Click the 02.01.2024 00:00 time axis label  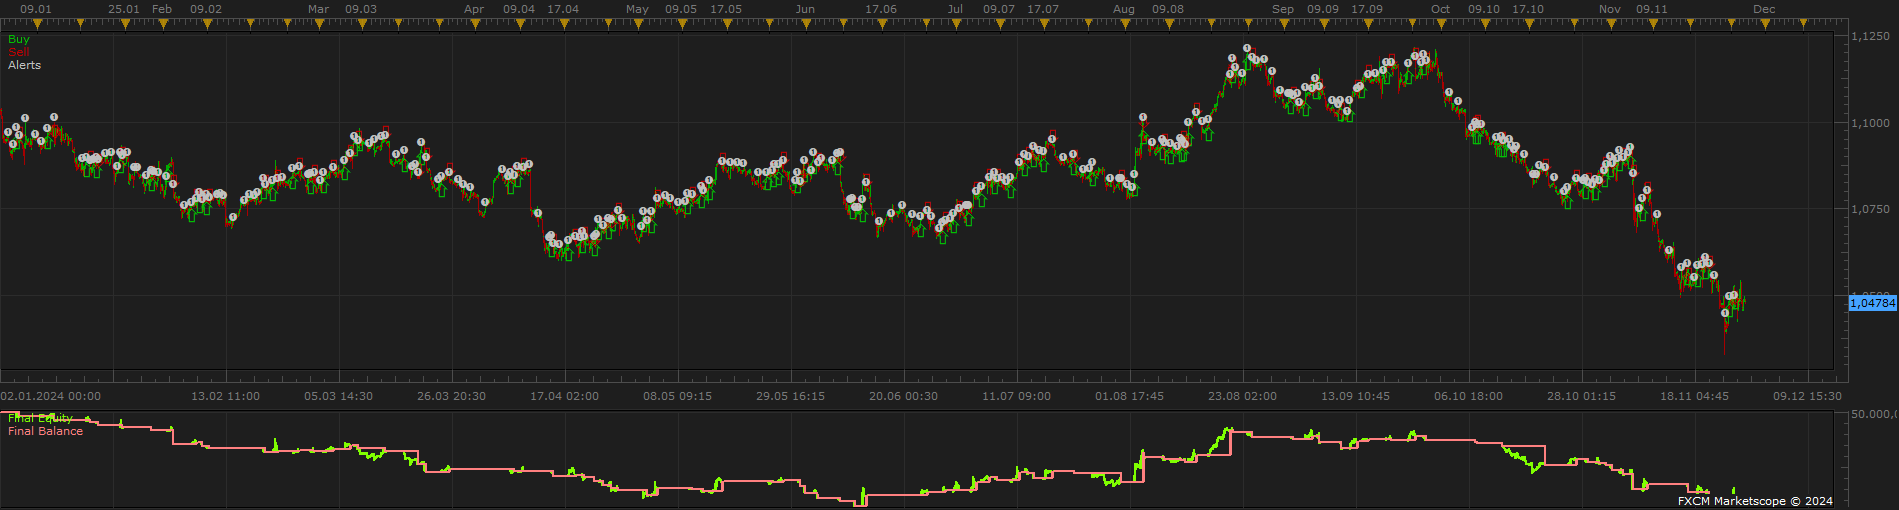click(51, 396)
